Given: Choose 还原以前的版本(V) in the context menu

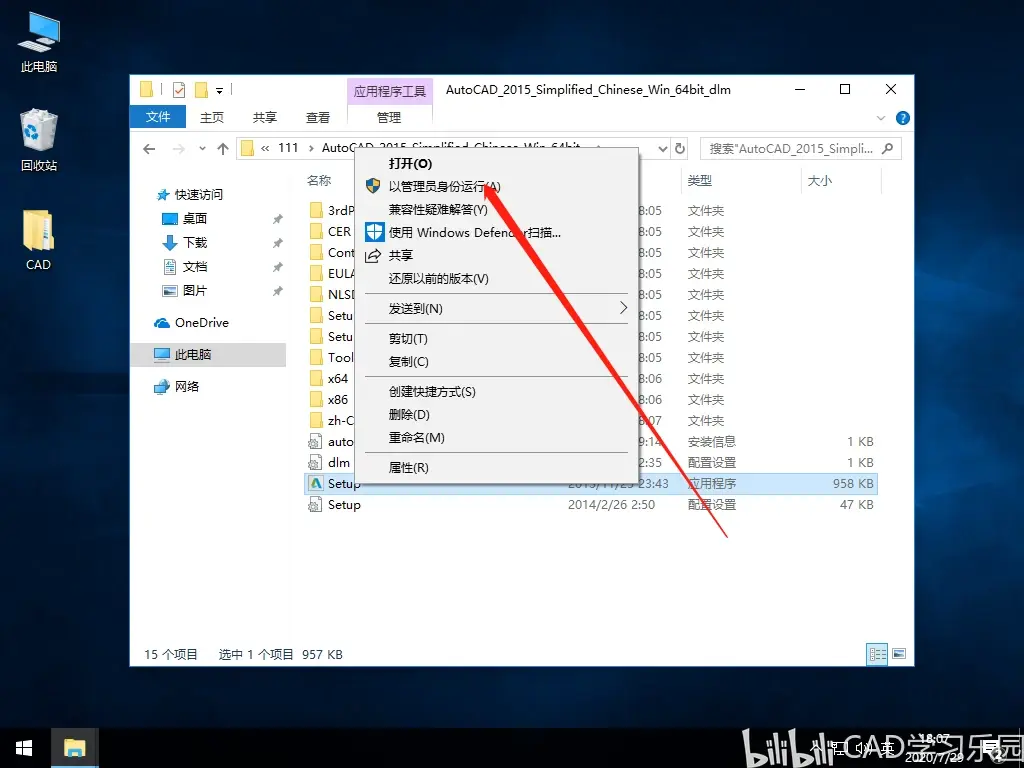Looking at the screenshot, I should (496, 279).
